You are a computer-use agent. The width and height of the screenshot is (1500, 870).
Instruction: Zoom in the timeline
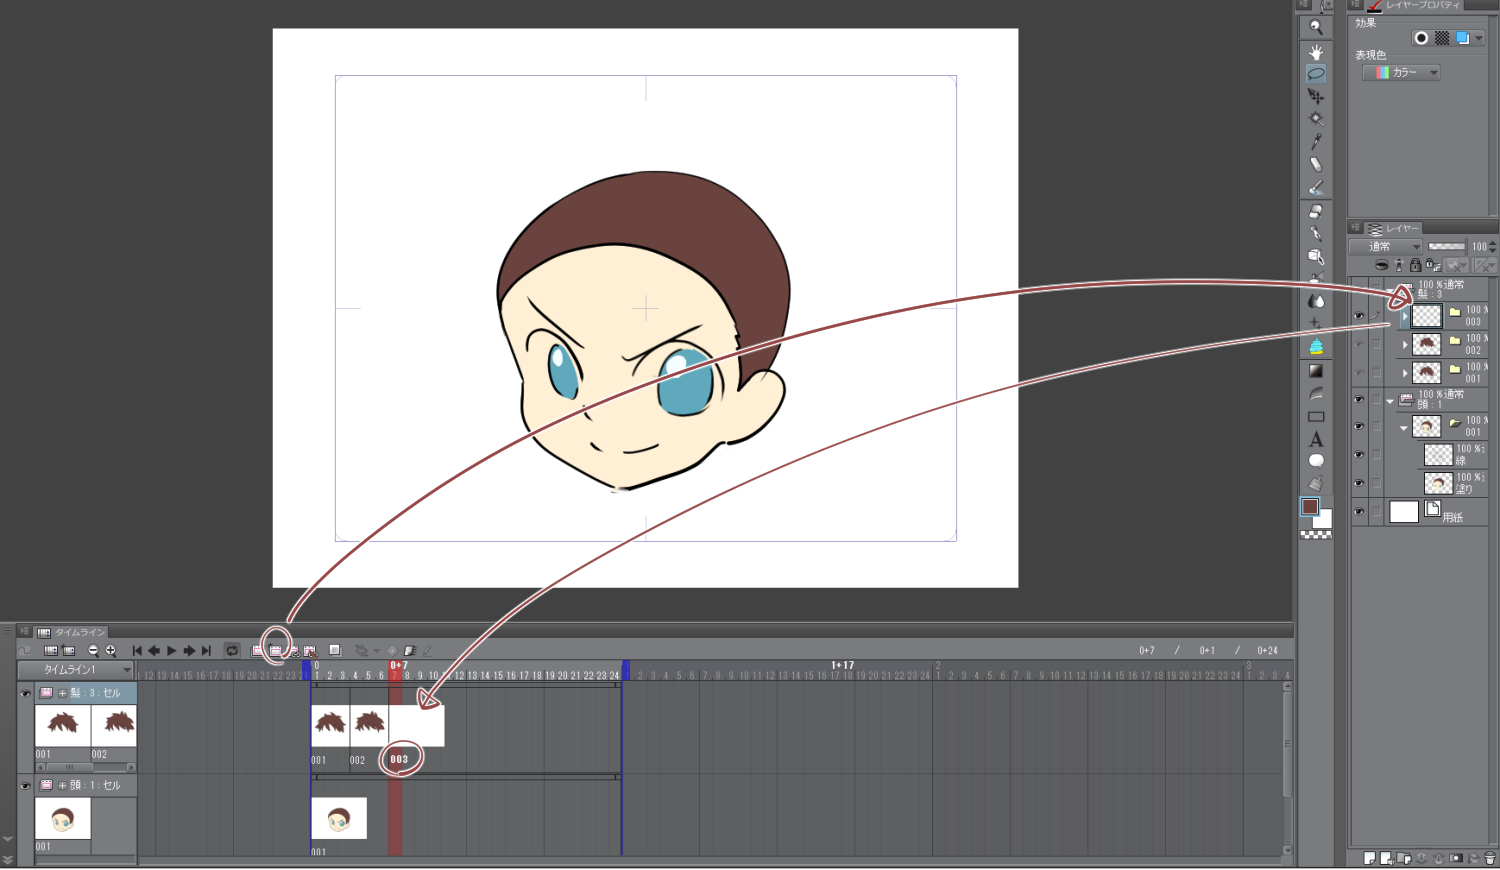point(111,651)
